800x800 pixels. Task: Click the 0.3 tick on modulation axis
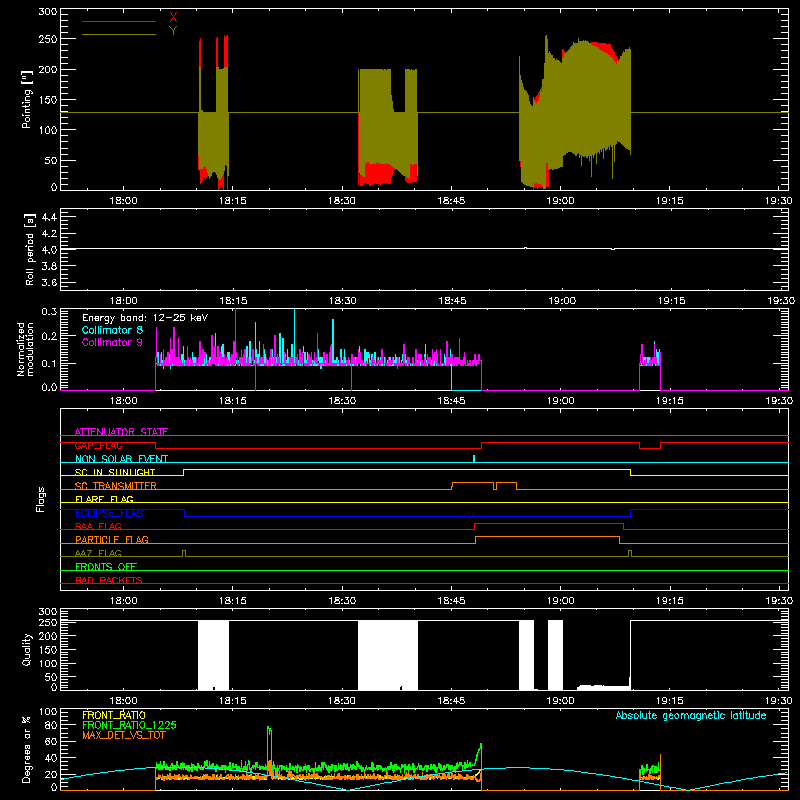point(49,311)
